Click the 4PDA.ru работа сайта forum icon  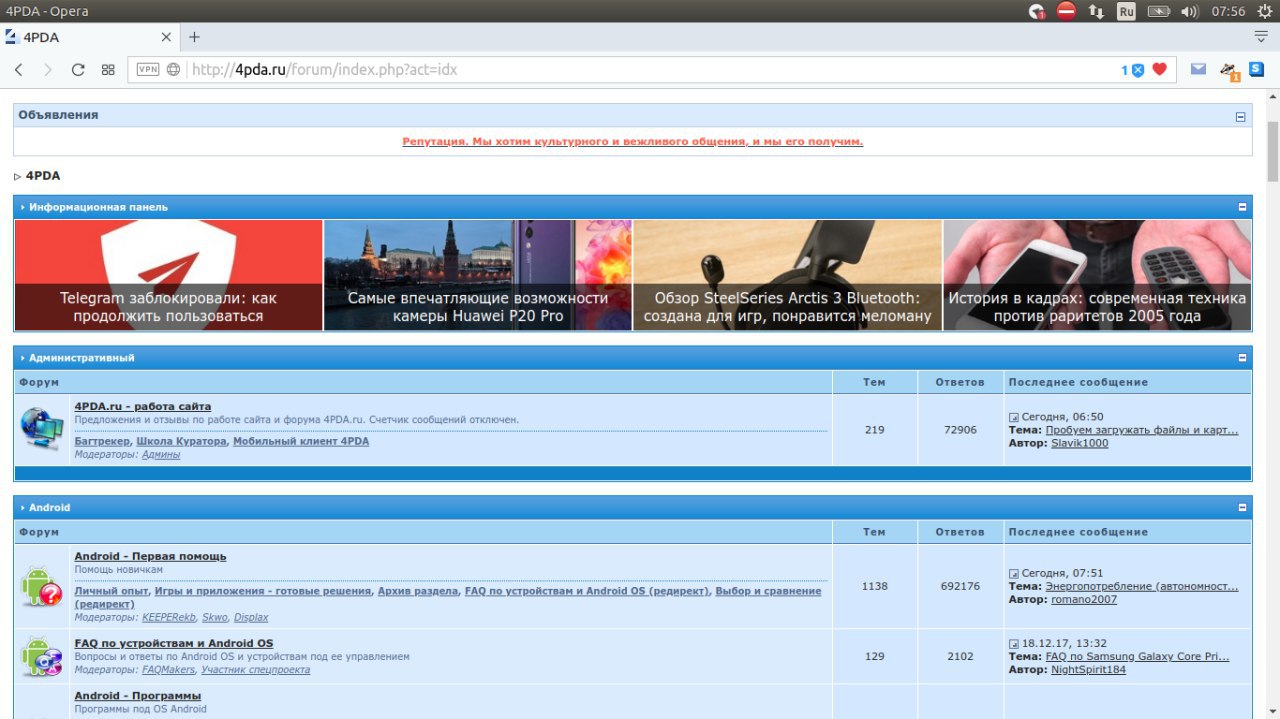pyautogui.click(x=42, y=429)
